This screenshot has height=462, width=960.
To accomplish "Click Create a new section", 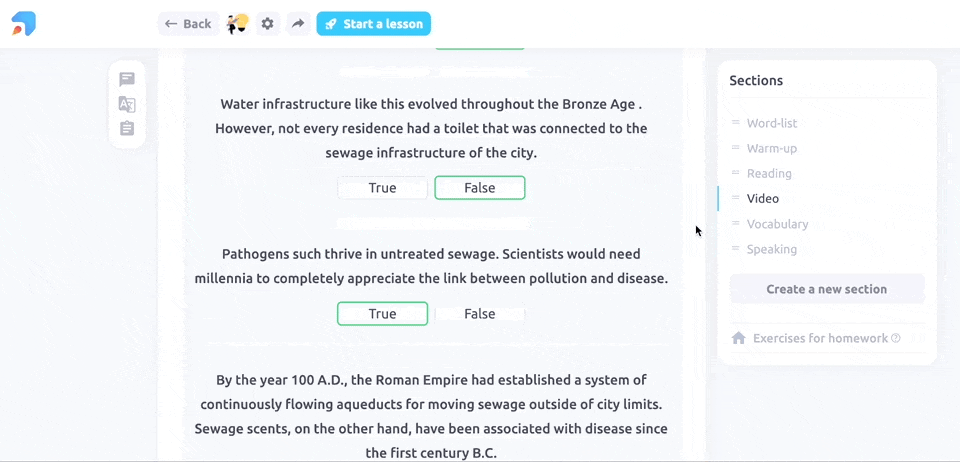I will [826, 289].
